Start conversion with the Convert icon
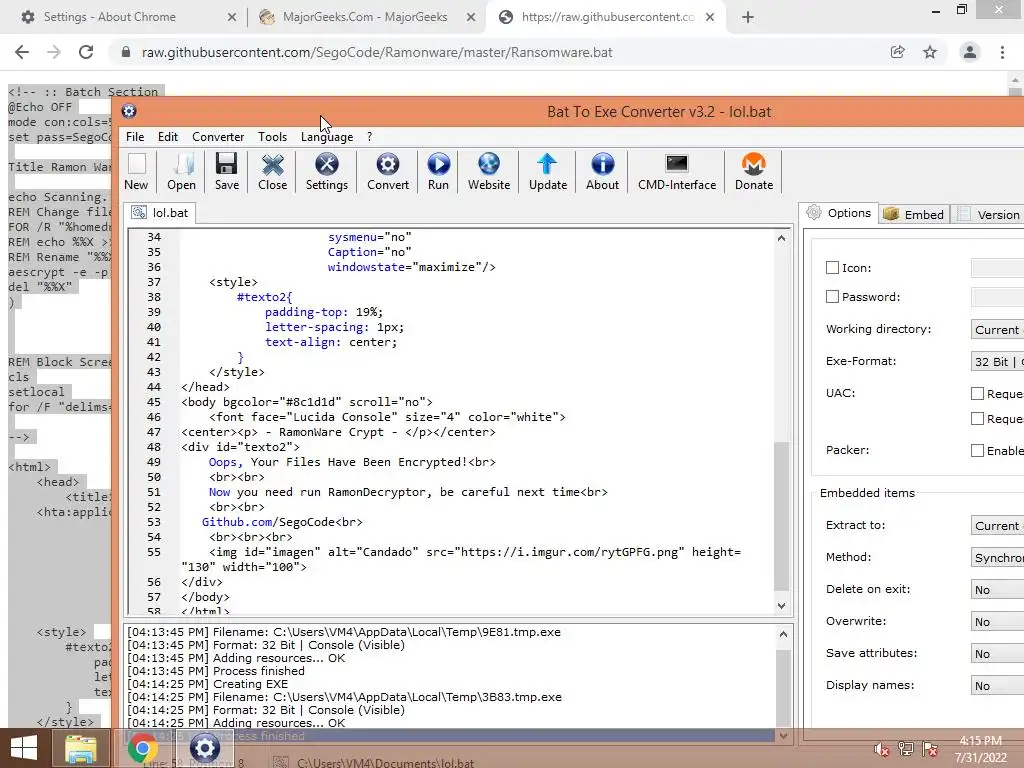 tap(388, 172)
